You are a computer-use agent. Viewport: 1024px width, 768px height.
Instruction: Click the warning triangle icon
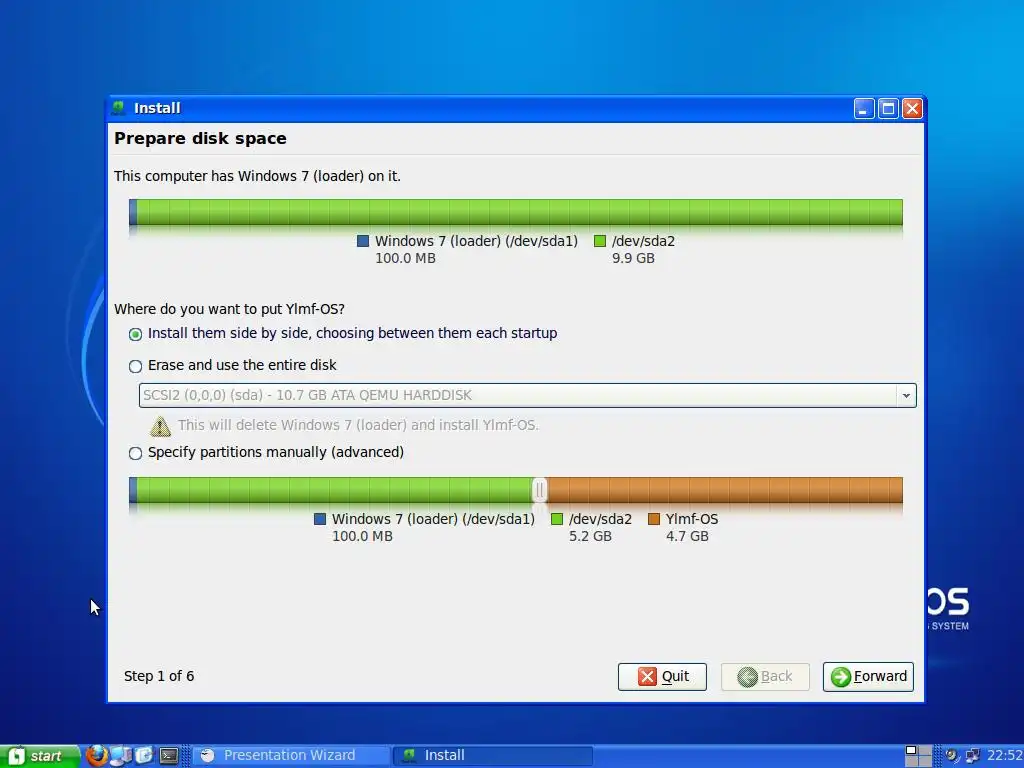point(160,426)
